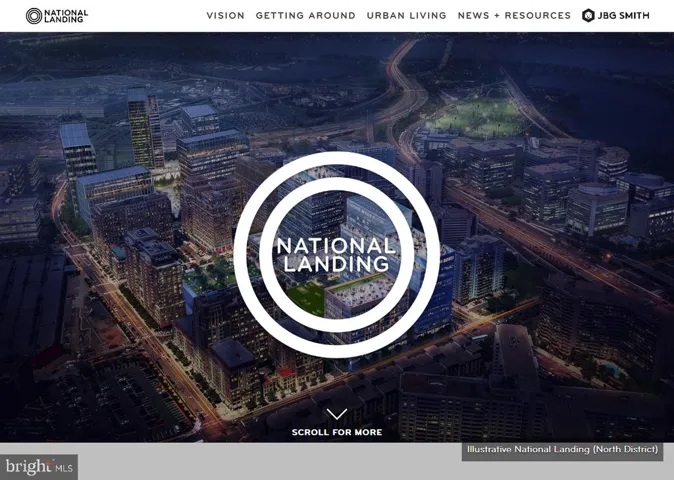Screen dimensions: 674x480
Task: Click the large National Landing circle emblem
Action: [337, 255]
